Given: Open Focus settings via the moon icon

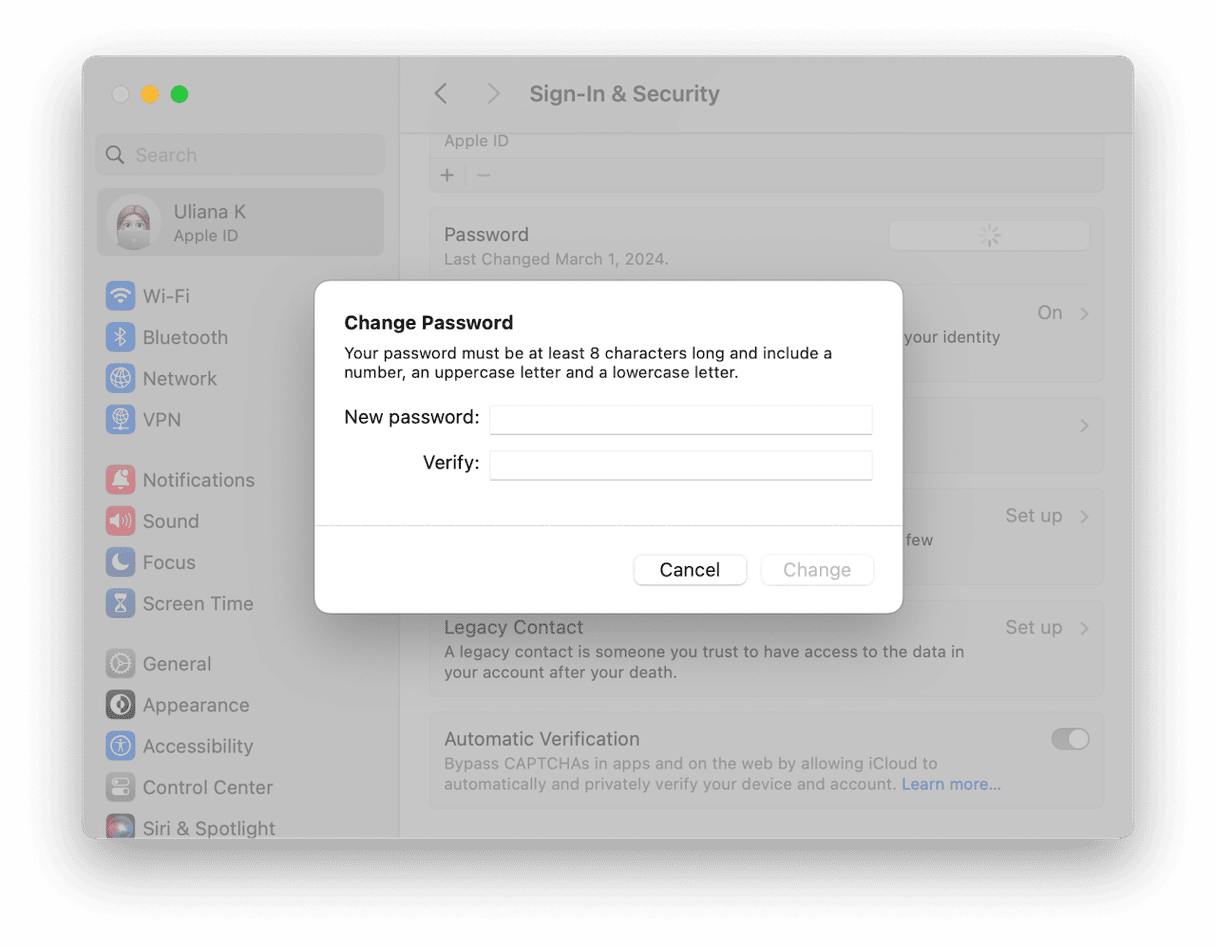Looking at the screenshot, I should (x=120, y=562).
